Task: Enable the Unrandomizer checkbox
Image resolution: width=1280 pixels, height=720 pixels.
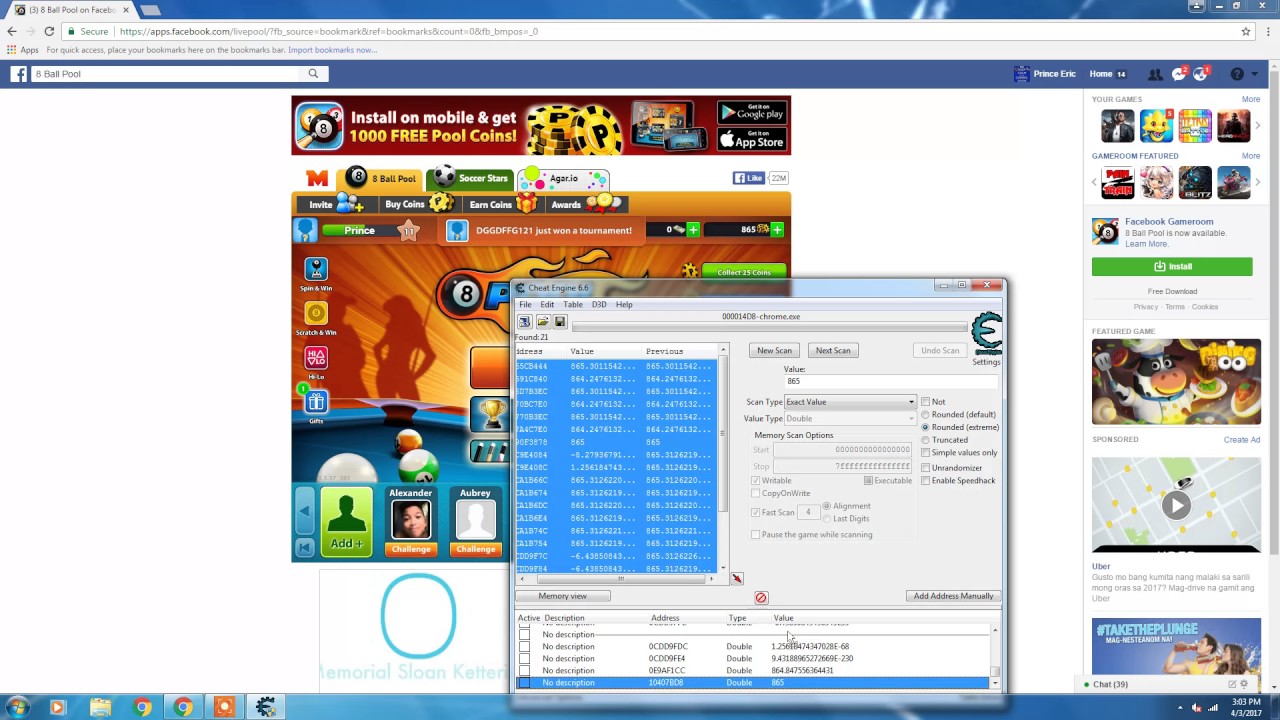Action: (925, 468)
